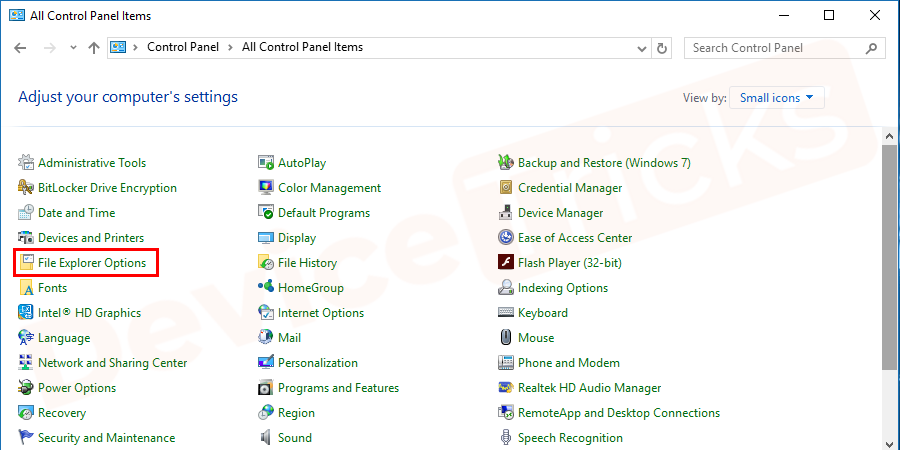Viewport: 900px width, 450px height.
Task: Click the Internet Options icon
Action: coord(266,313)
